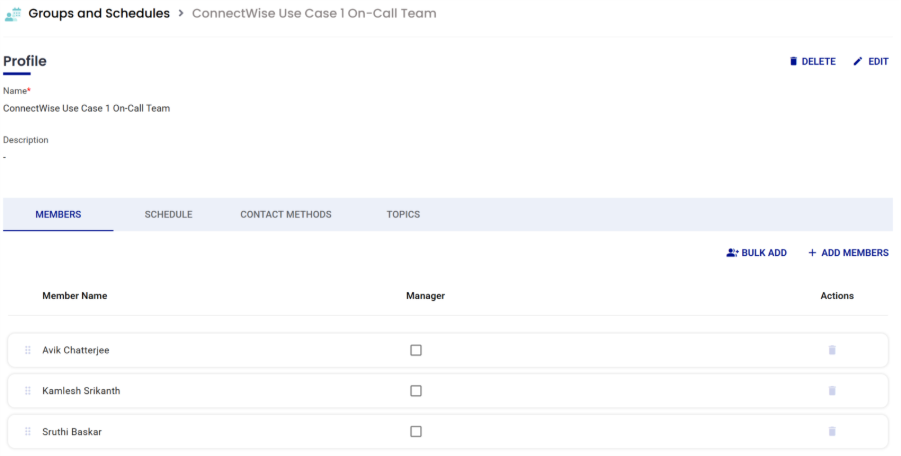Remove Sruthi Baskar with trash icon
Screen dimensions: 901x456
tap(832, 432)
